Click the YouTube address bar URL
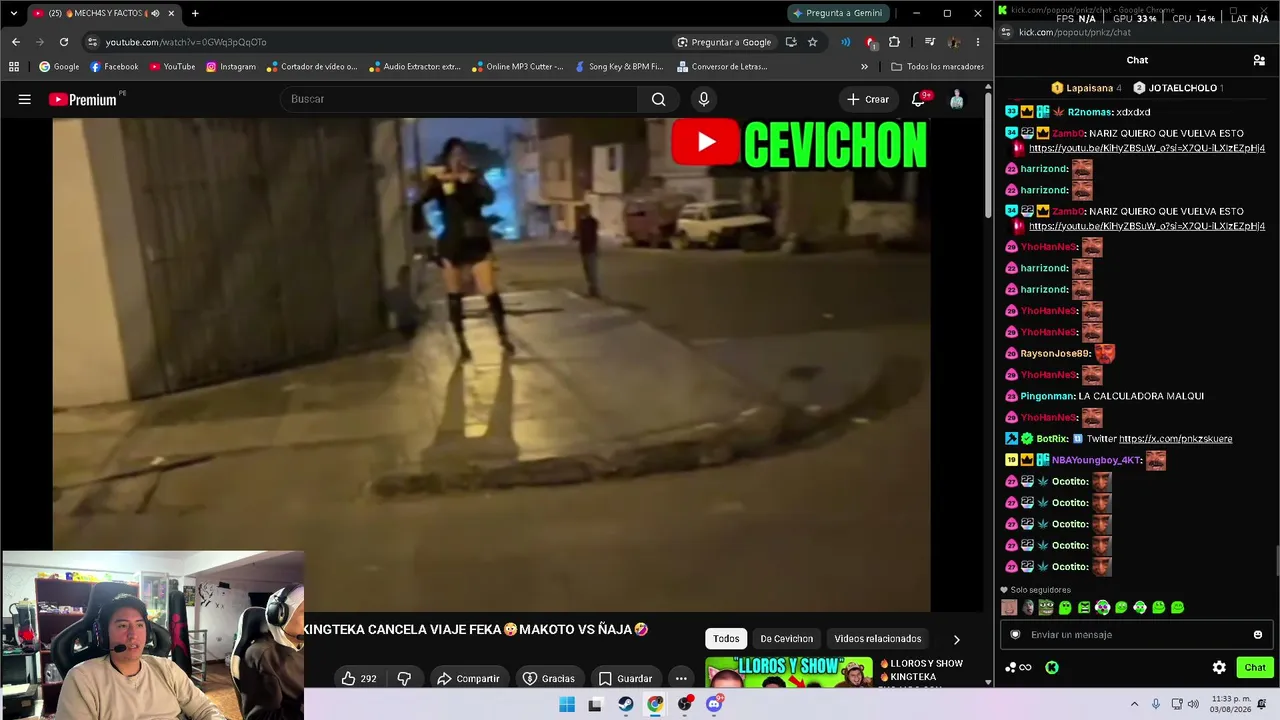 [186, 42]
